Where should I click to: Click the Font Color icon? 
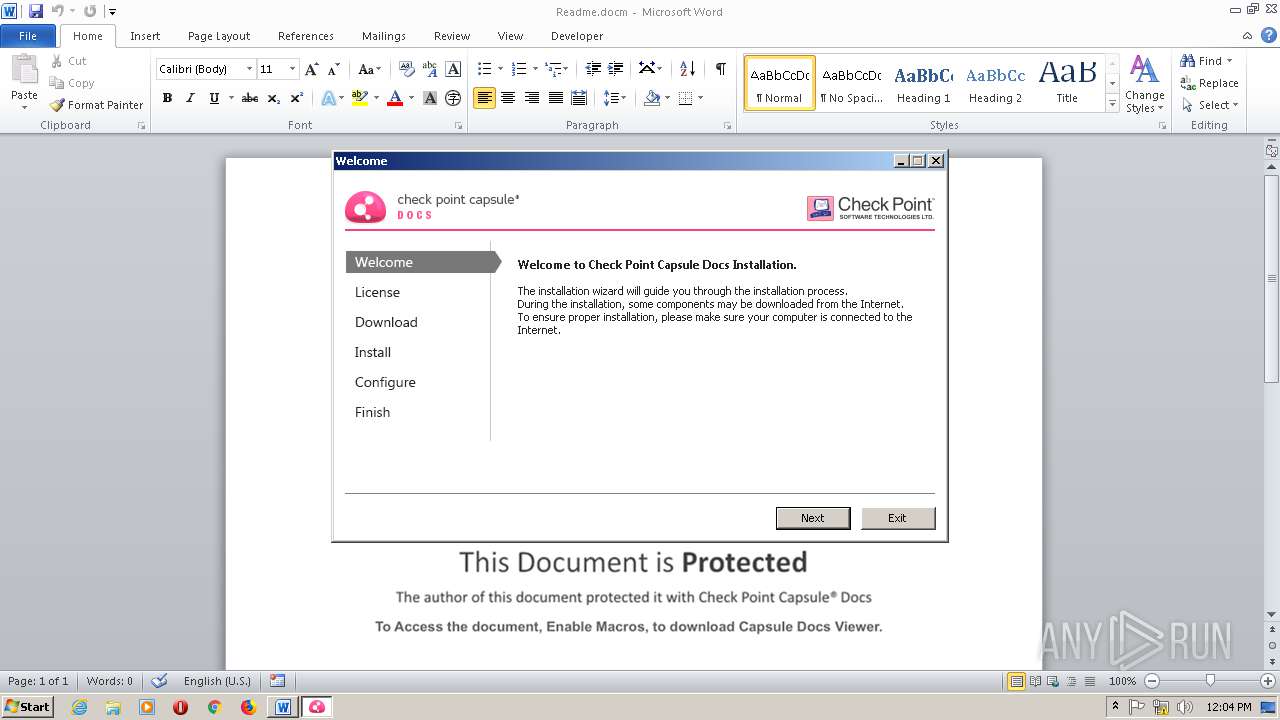(x=395, y=98)
